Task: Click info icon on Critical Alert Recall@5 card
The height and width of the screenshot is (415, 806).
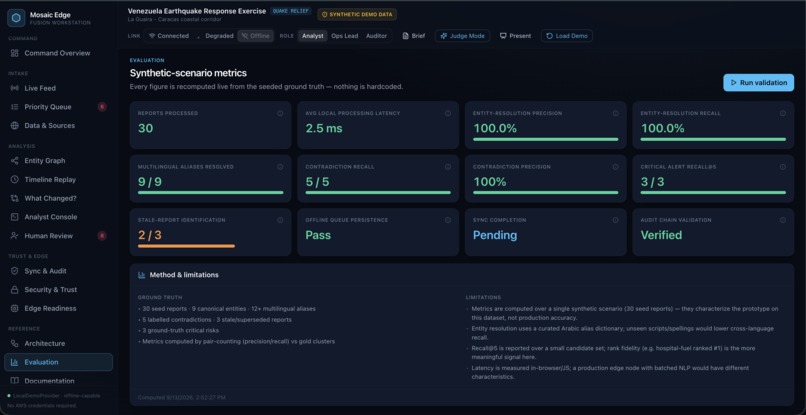Action: (783, 167)
